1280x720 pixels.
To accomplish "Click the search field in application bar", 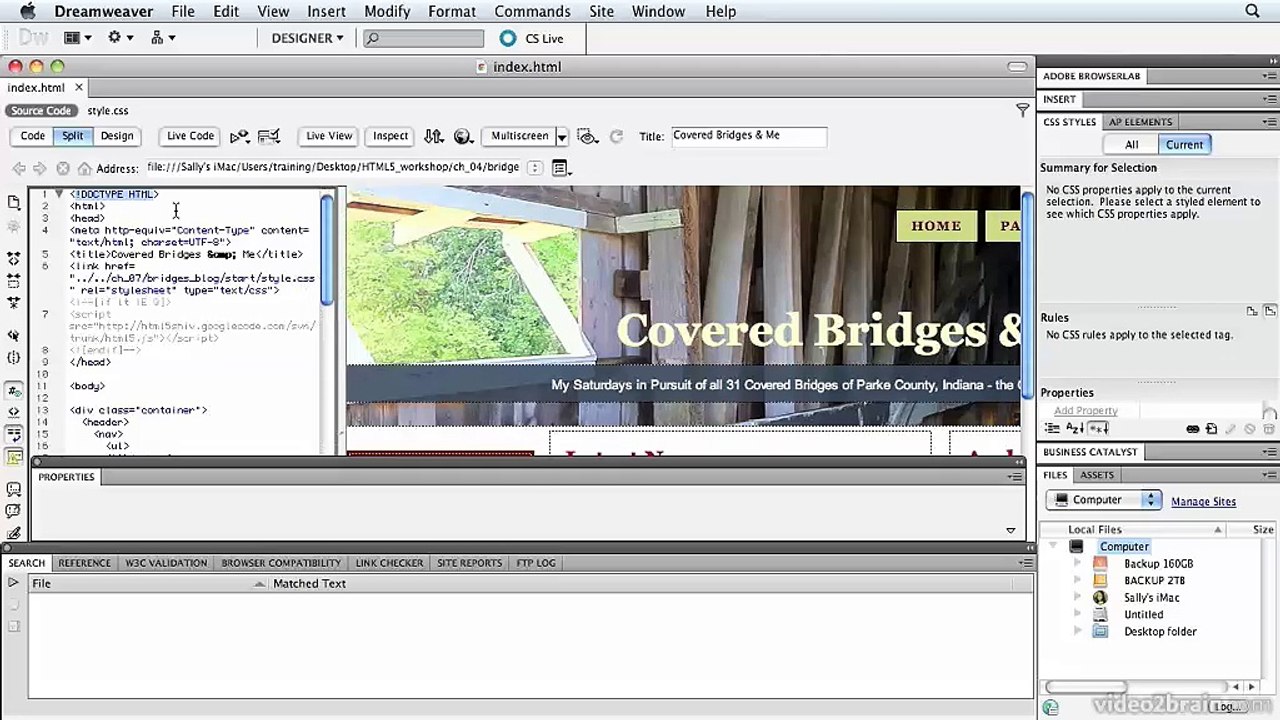I will [x=423, y=38].
